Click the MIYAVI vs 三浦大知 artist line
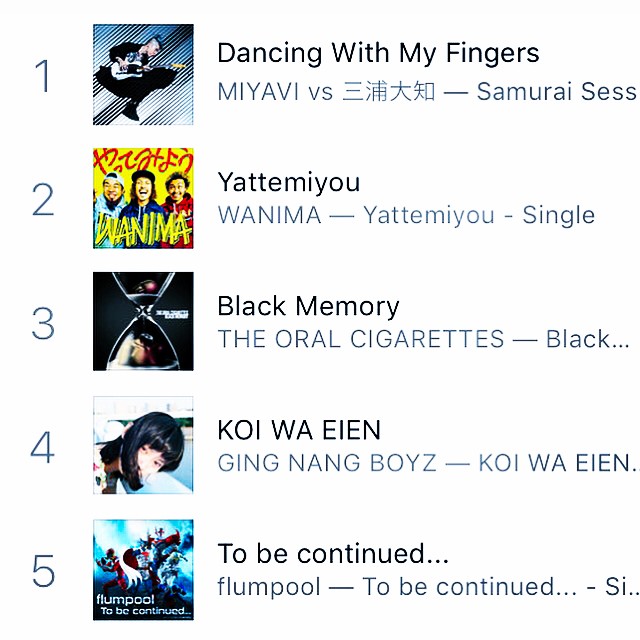 point(426,92)
